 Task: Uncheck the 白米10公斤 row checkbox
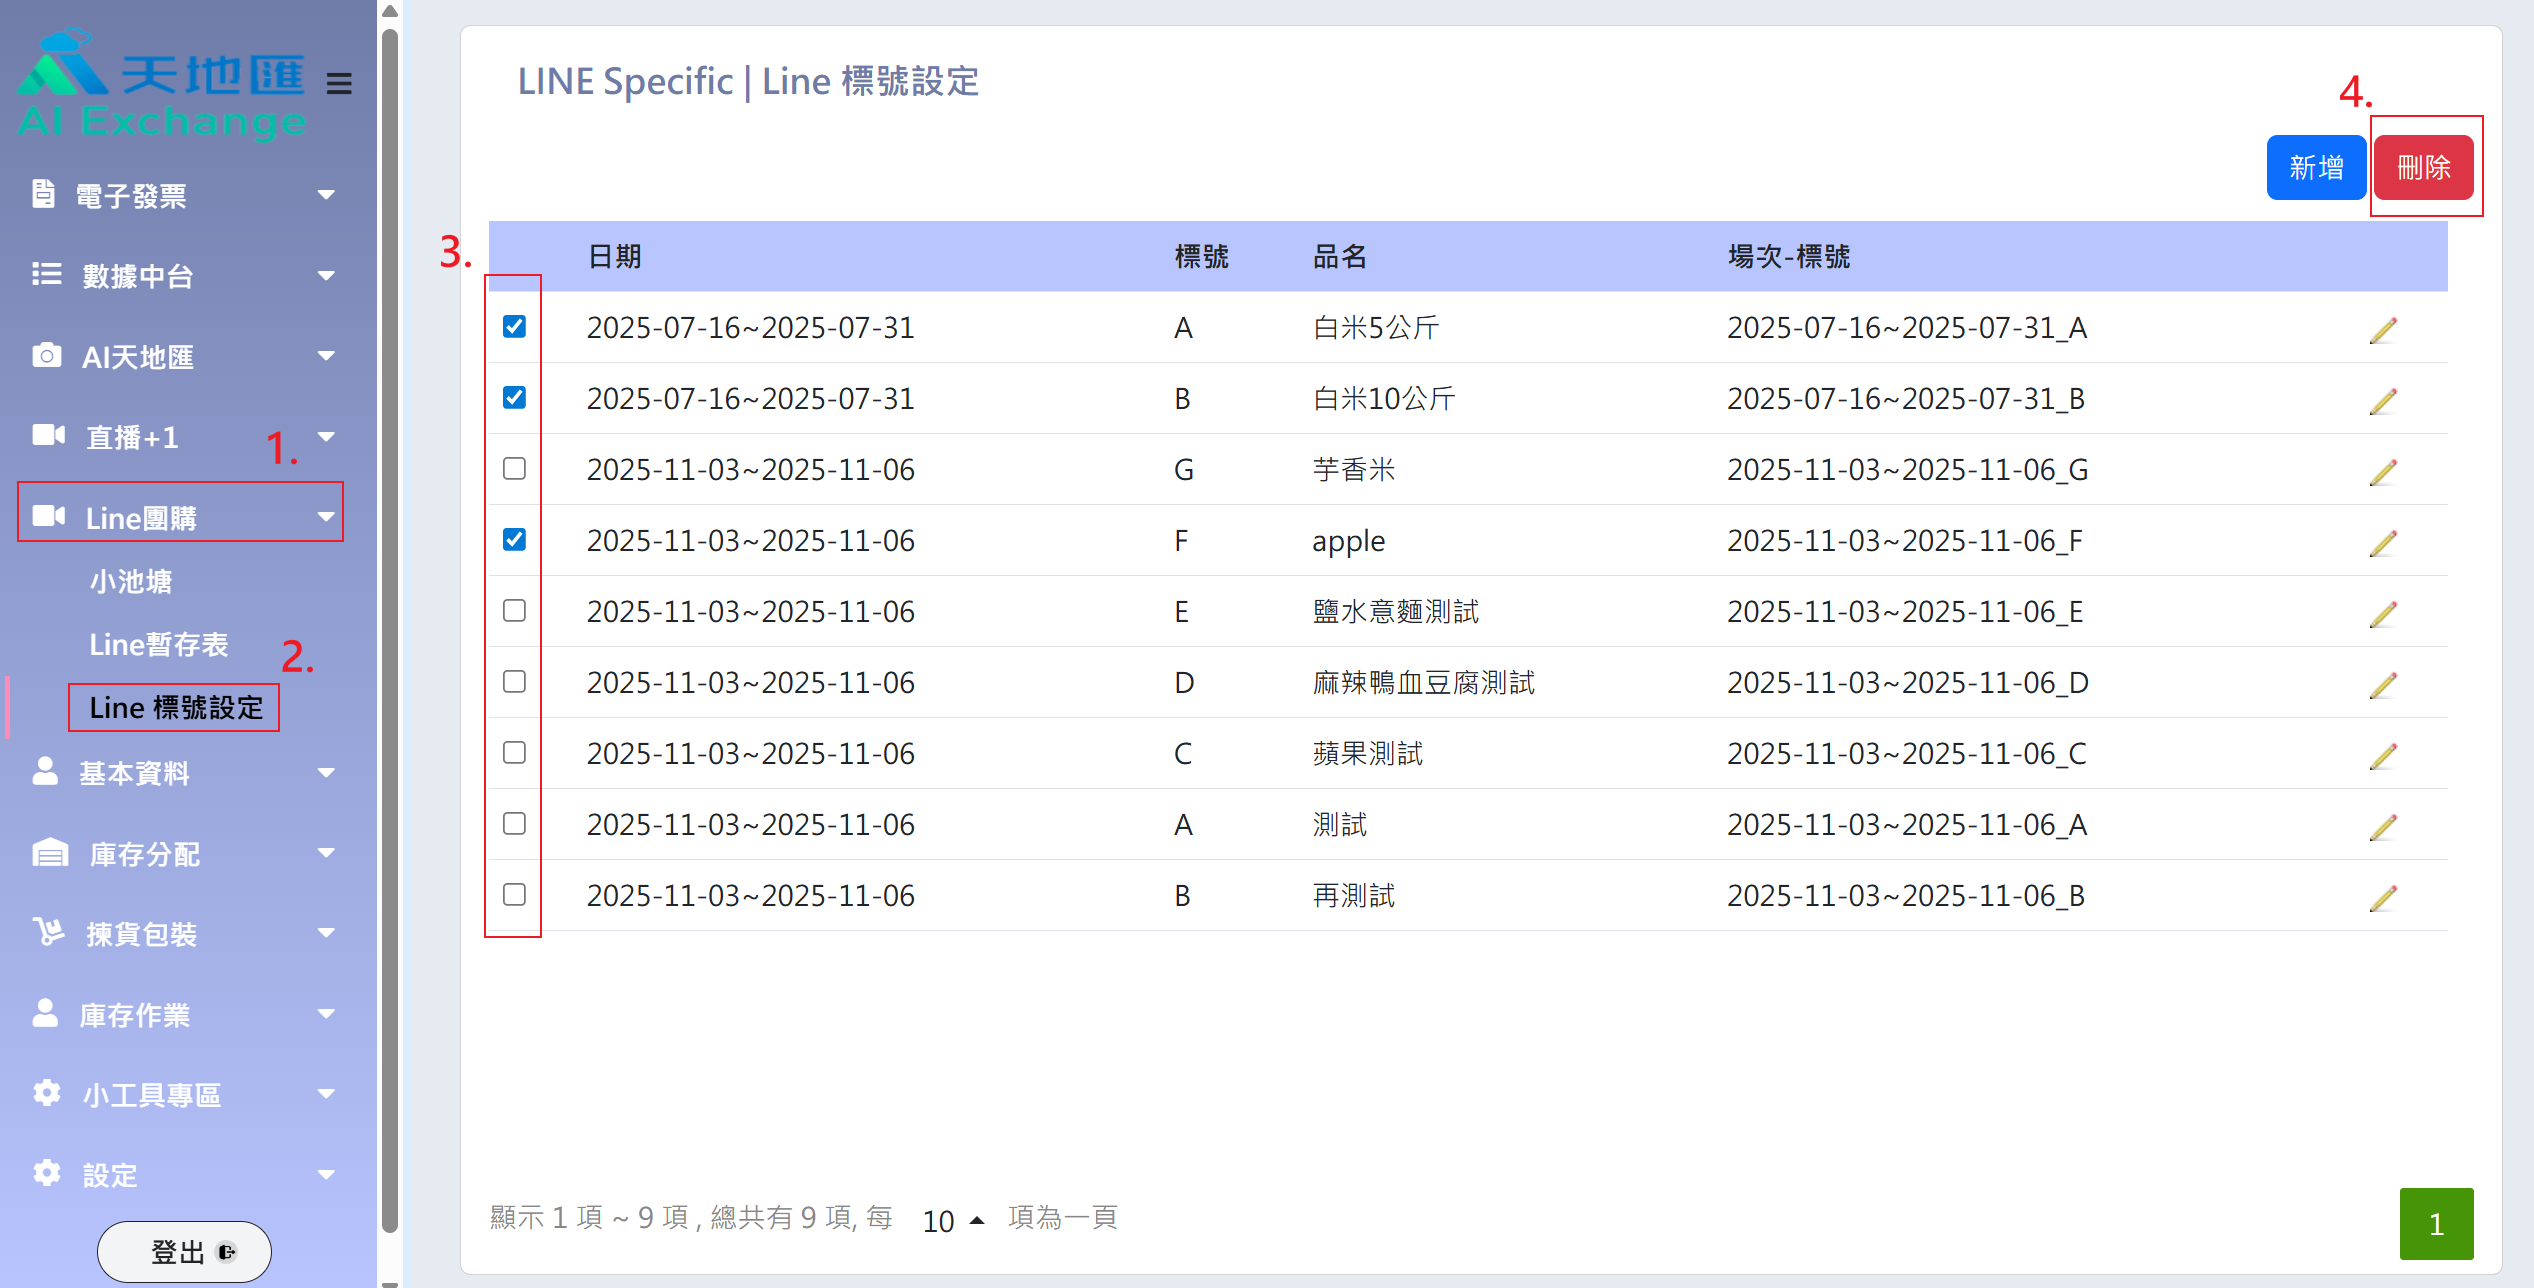tap(514, 398)
